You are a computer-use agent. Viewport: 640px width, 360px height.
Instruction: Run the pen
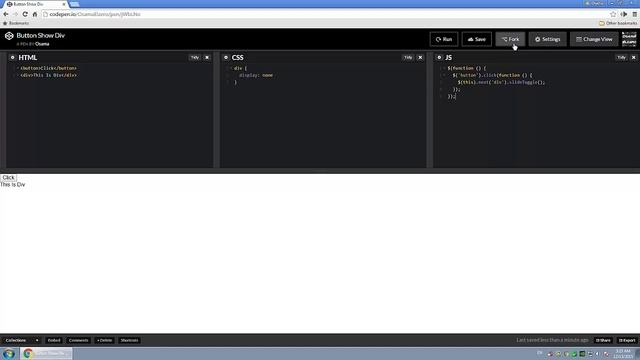click(444, 39)
